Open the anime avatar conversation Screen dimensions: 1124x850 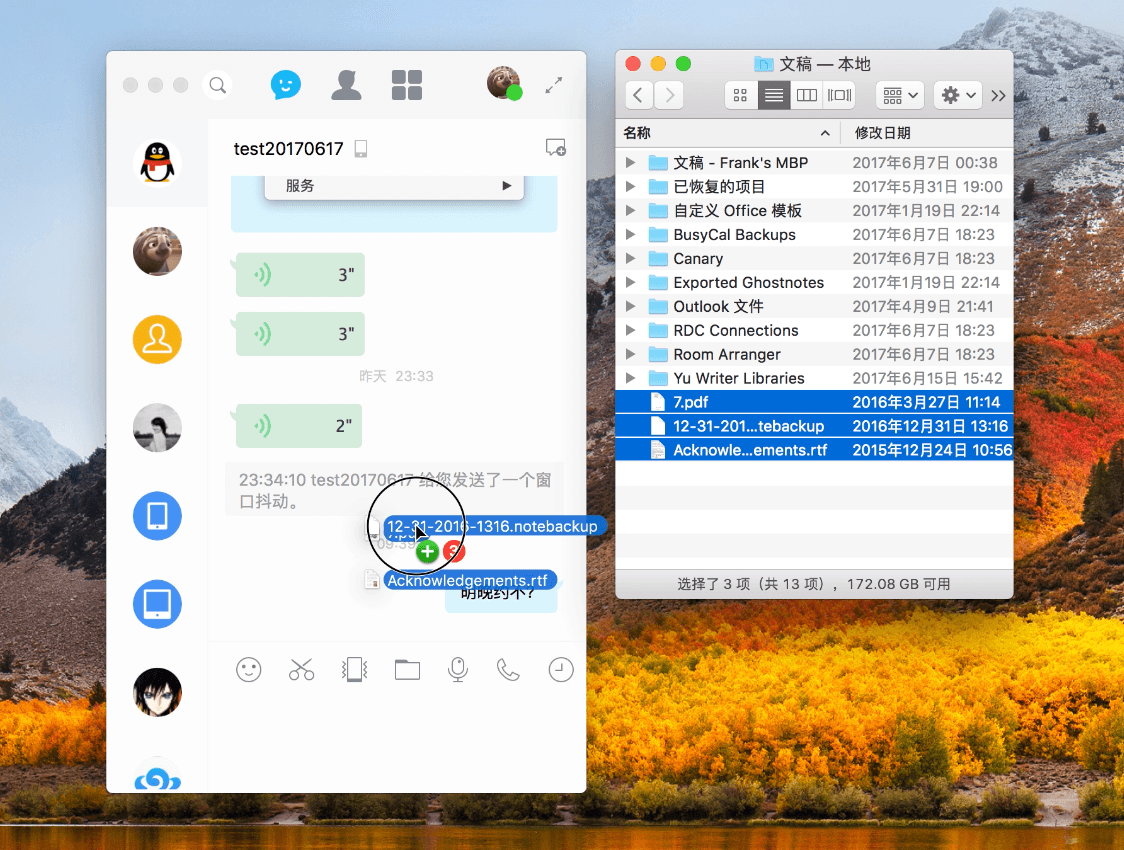(x=157, y=692)
